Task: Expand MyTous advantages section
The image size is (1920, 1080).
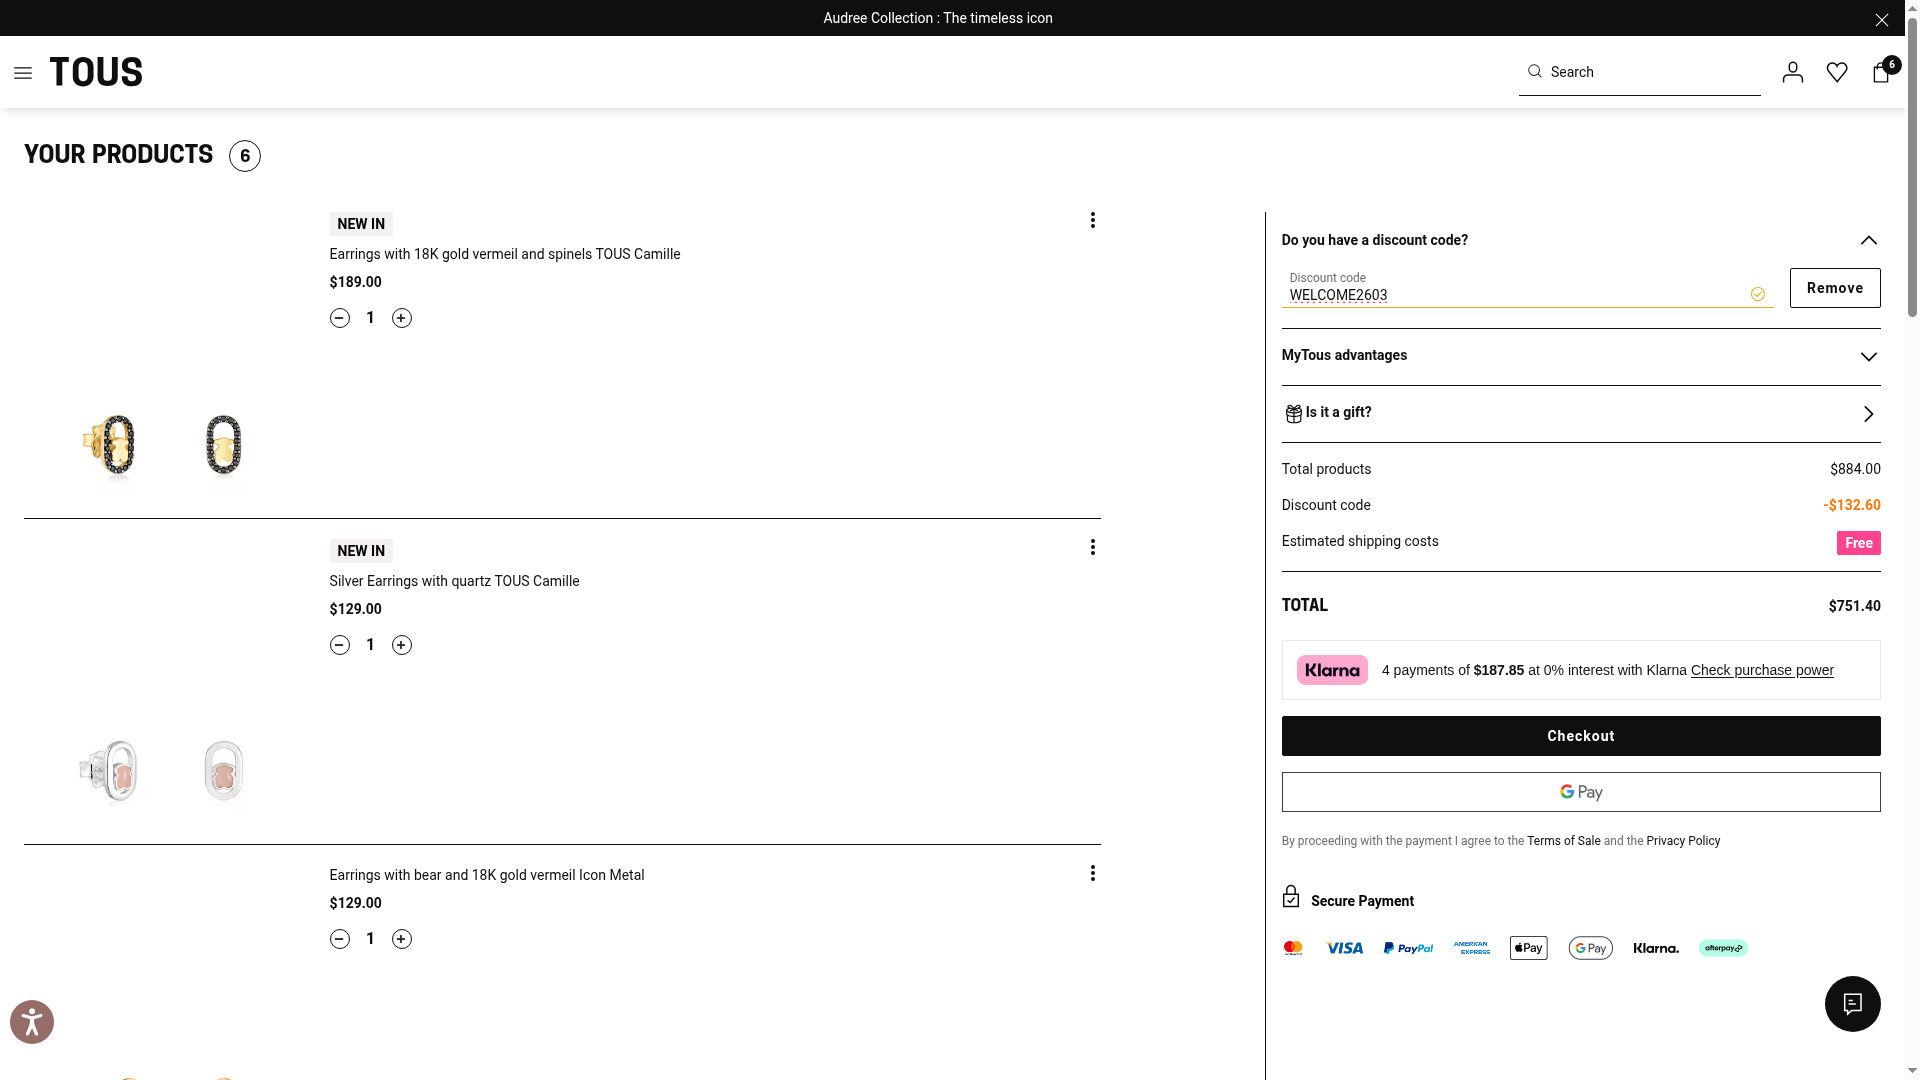Action: coord(1868,357)
